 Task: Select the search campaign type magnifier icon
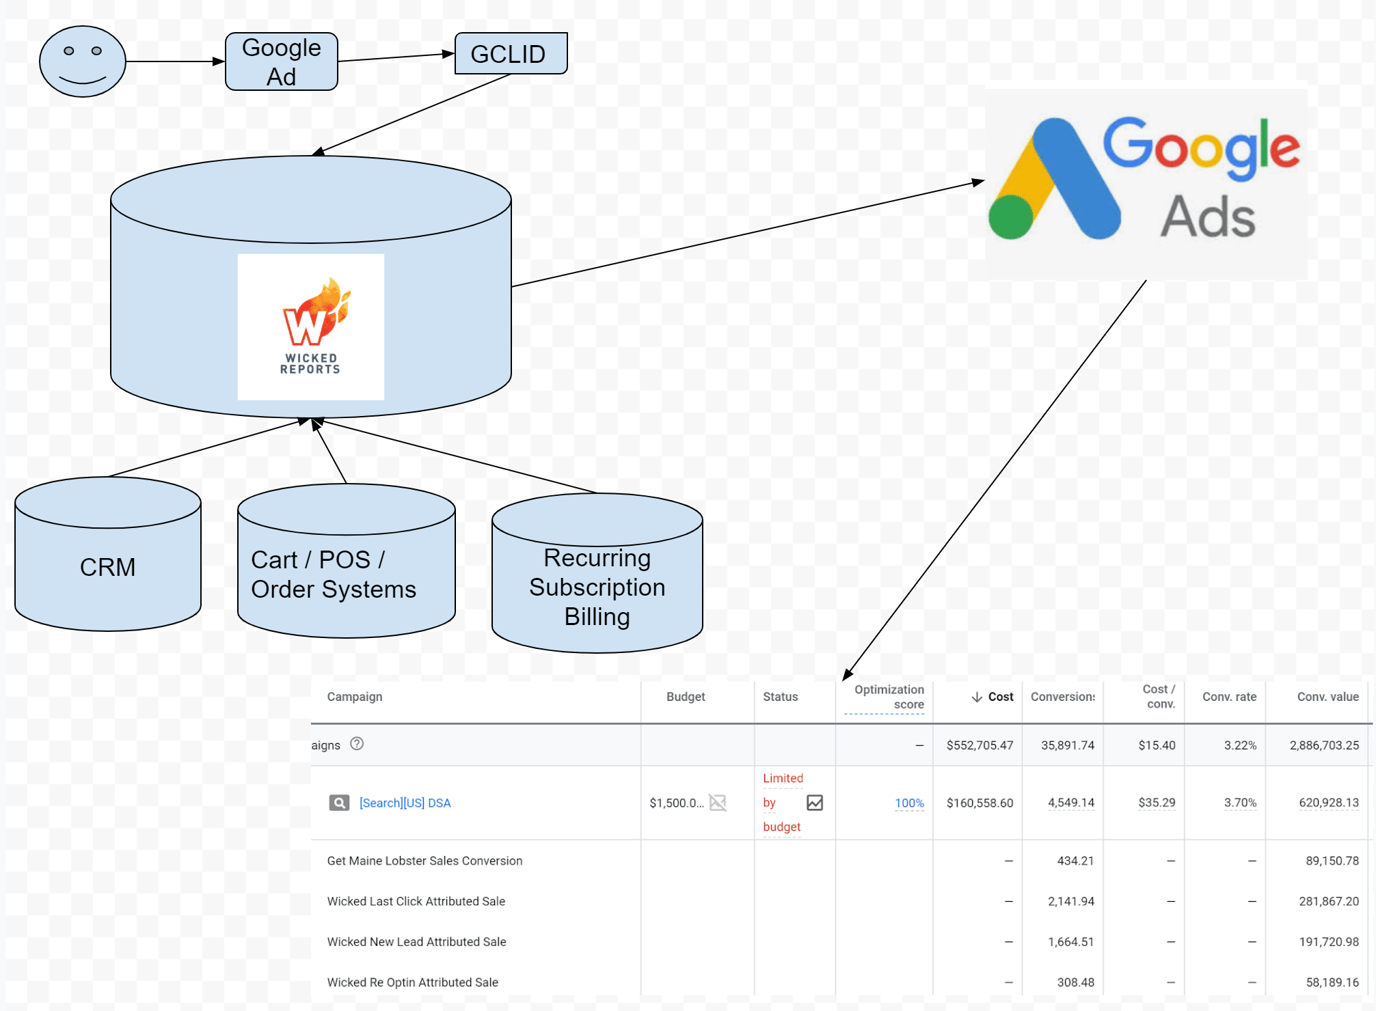coord(339,802)
